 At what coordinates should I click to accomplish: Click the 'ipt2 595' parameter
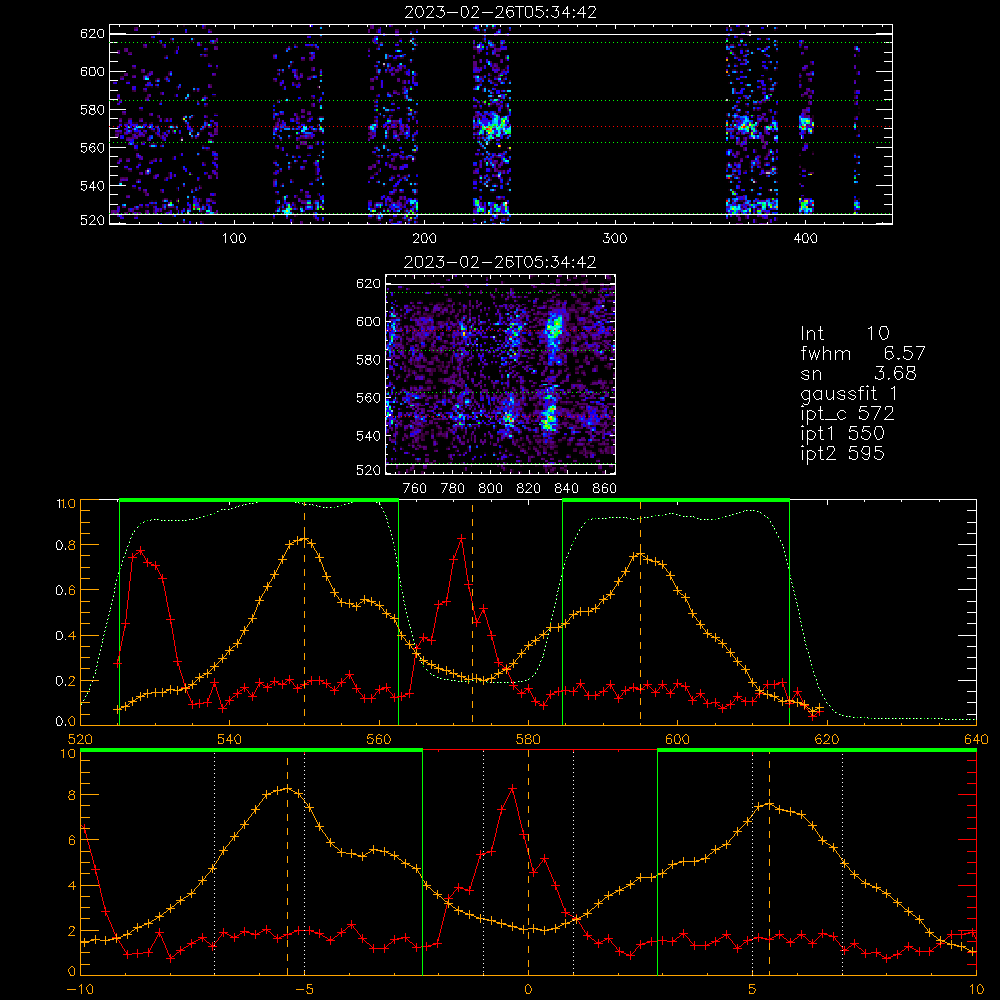(x=842, y=453)
